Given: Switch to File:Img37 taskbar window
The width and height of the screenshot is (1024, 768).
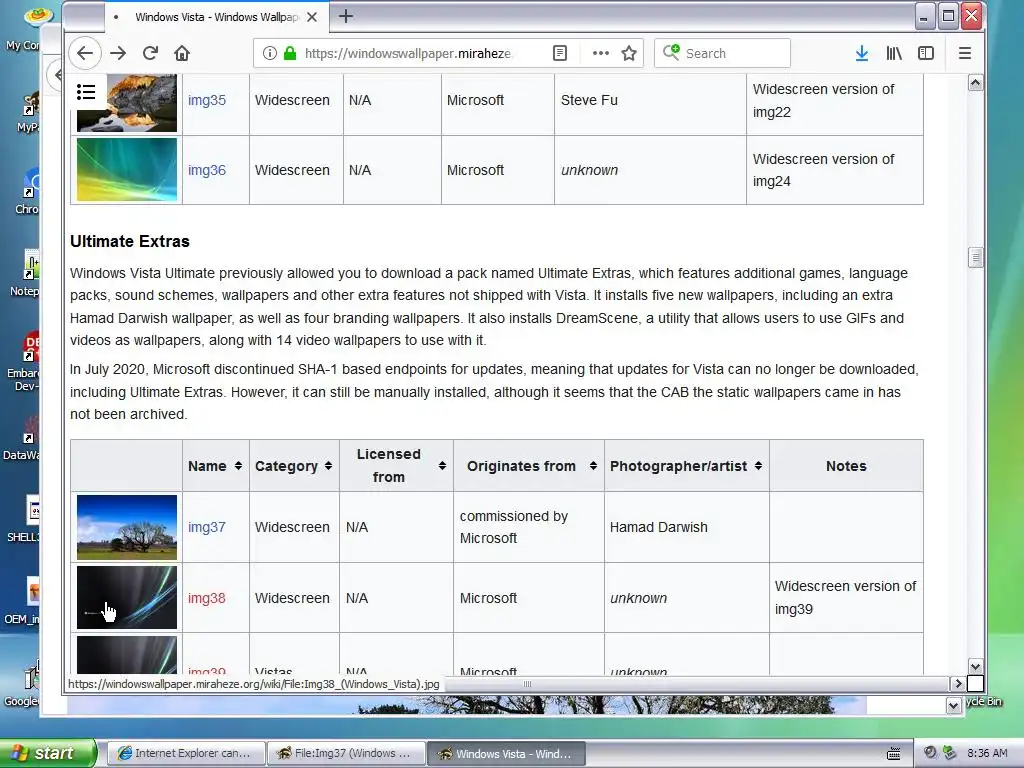Looking at the screenshot, I should [x=346, y=753].
